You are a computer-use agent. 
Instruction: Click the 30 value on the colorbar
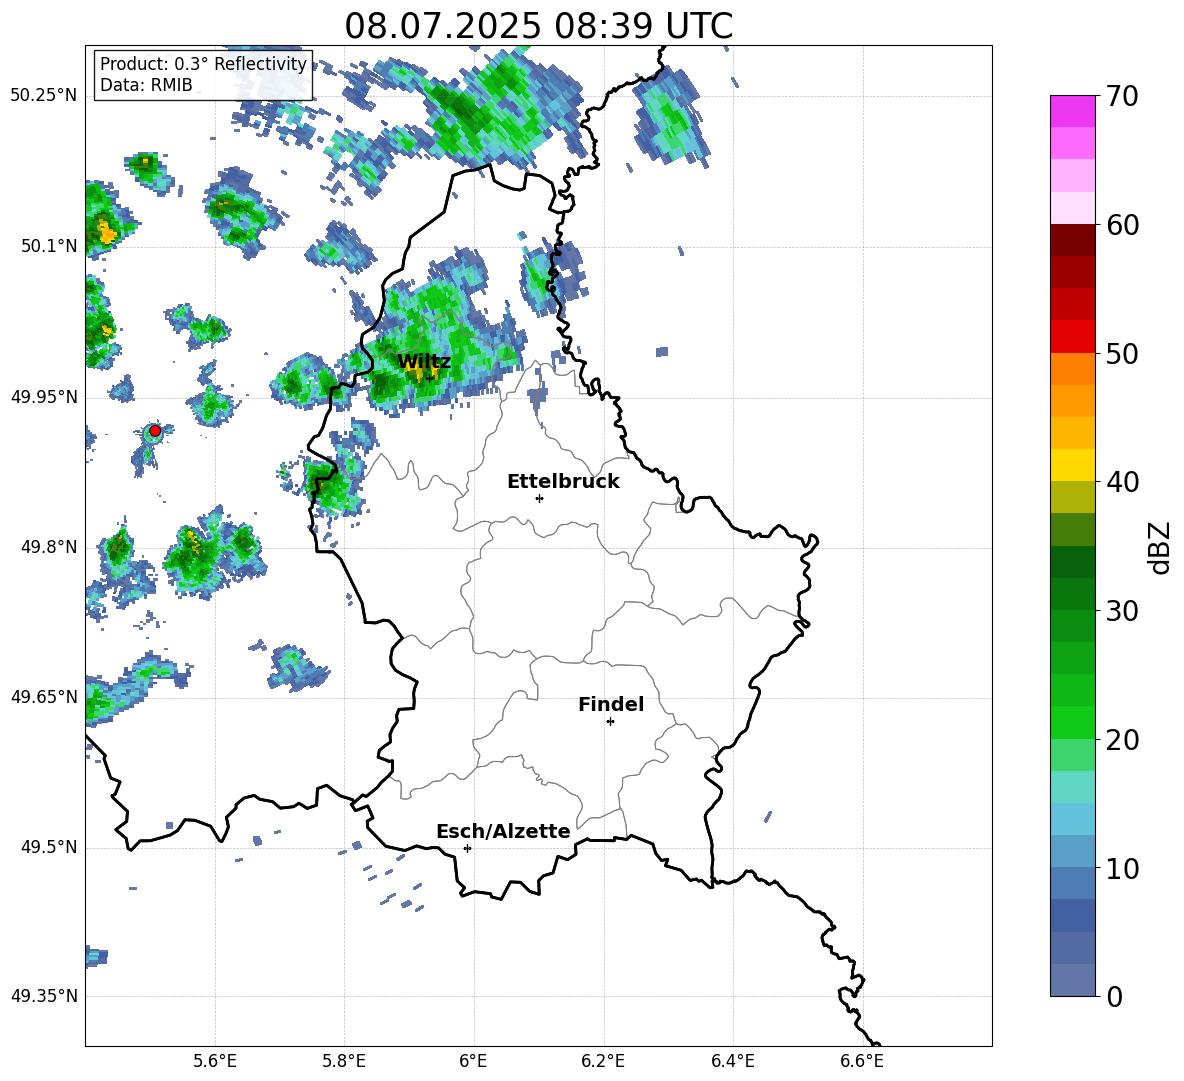[x=1122, y=611]
